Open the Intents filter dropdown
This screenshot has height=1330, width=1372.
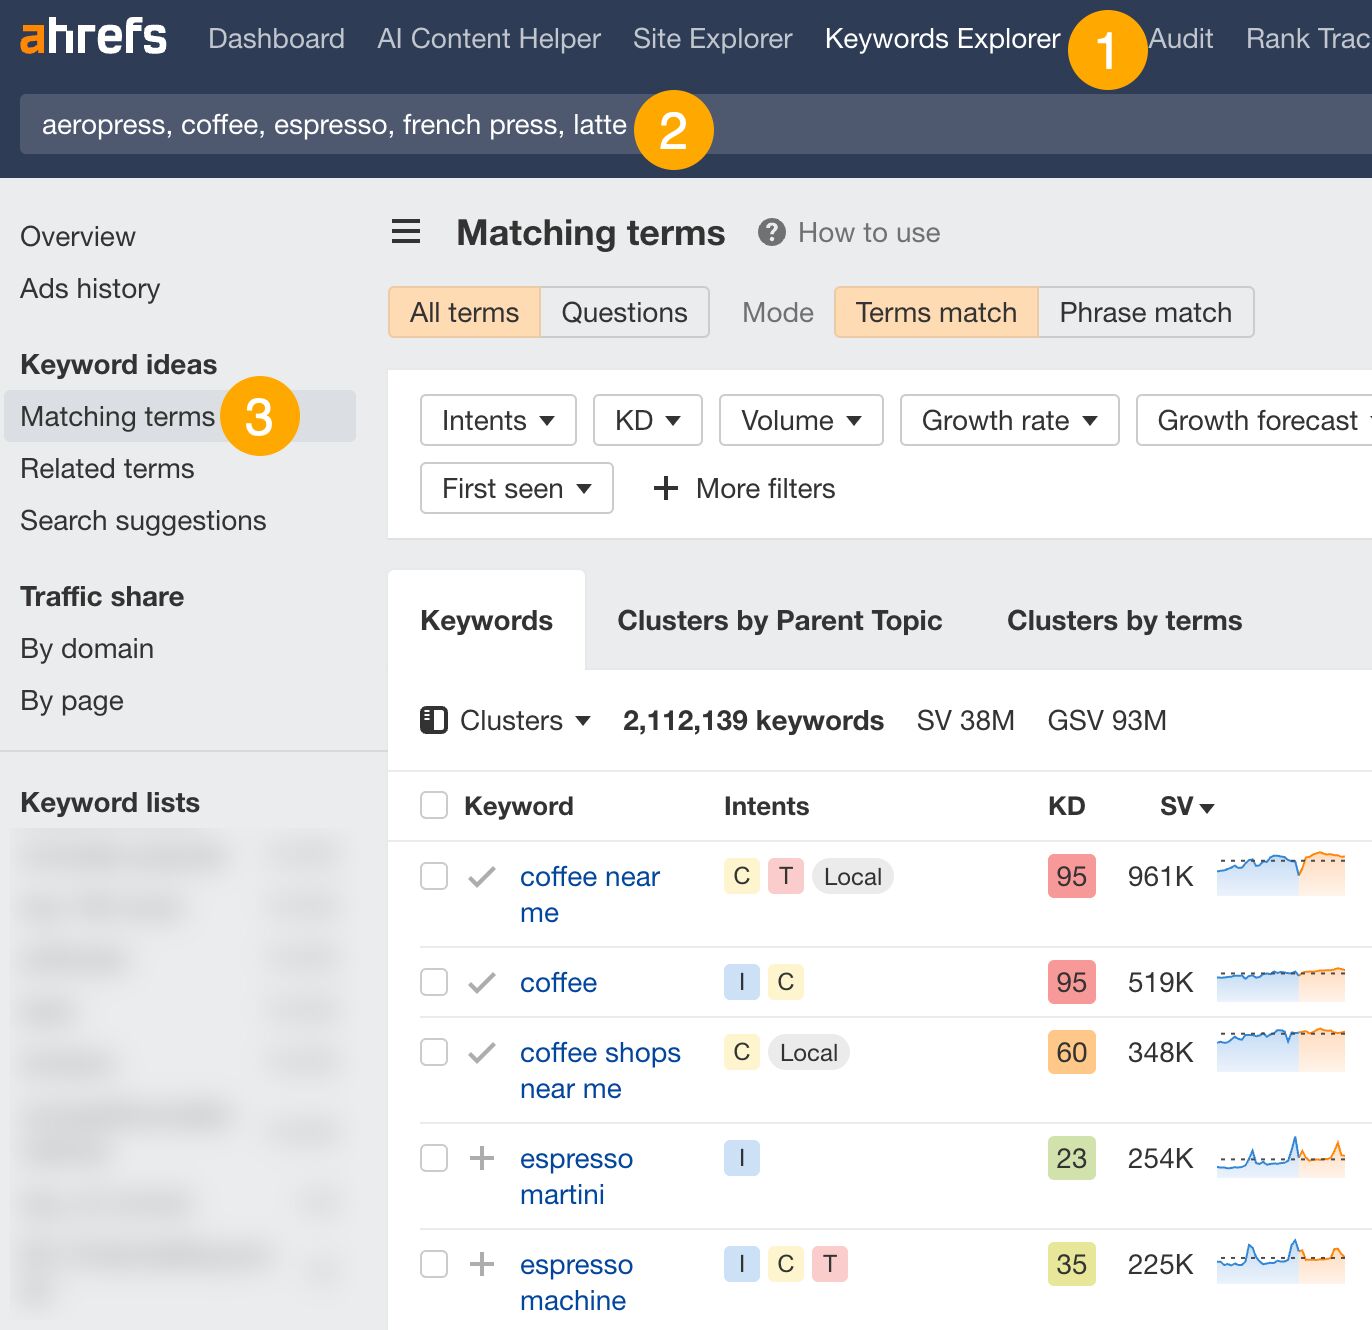click(497, 420)
